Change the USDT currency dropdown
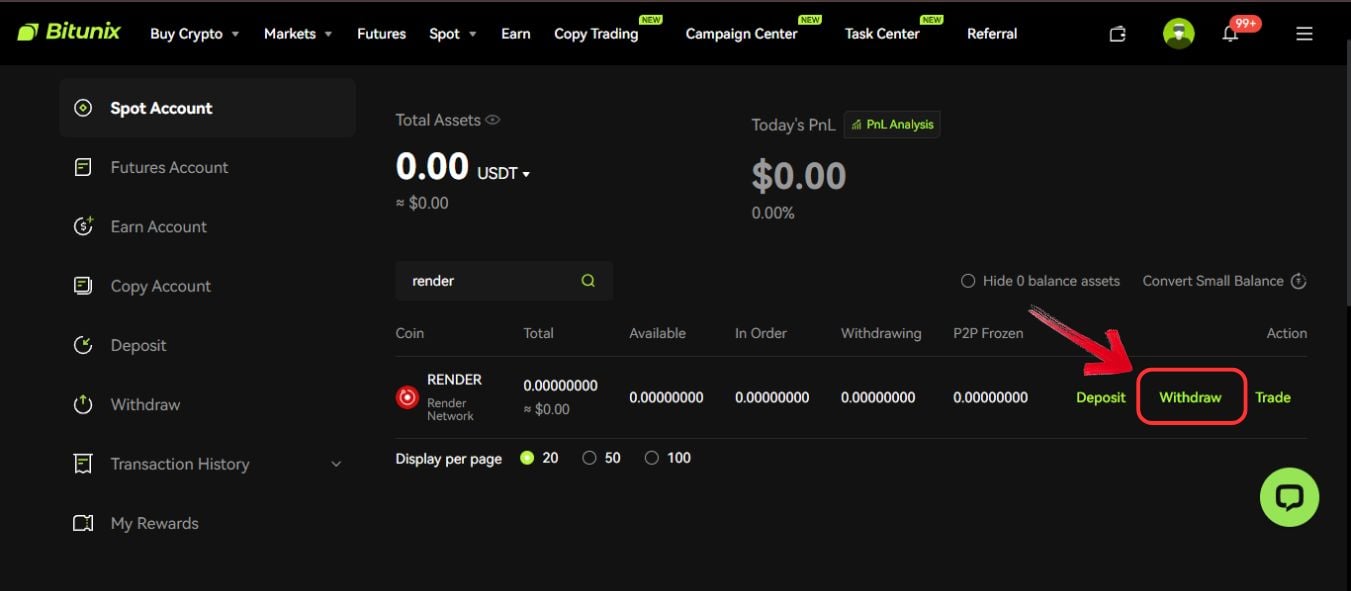 click(503, 173)
